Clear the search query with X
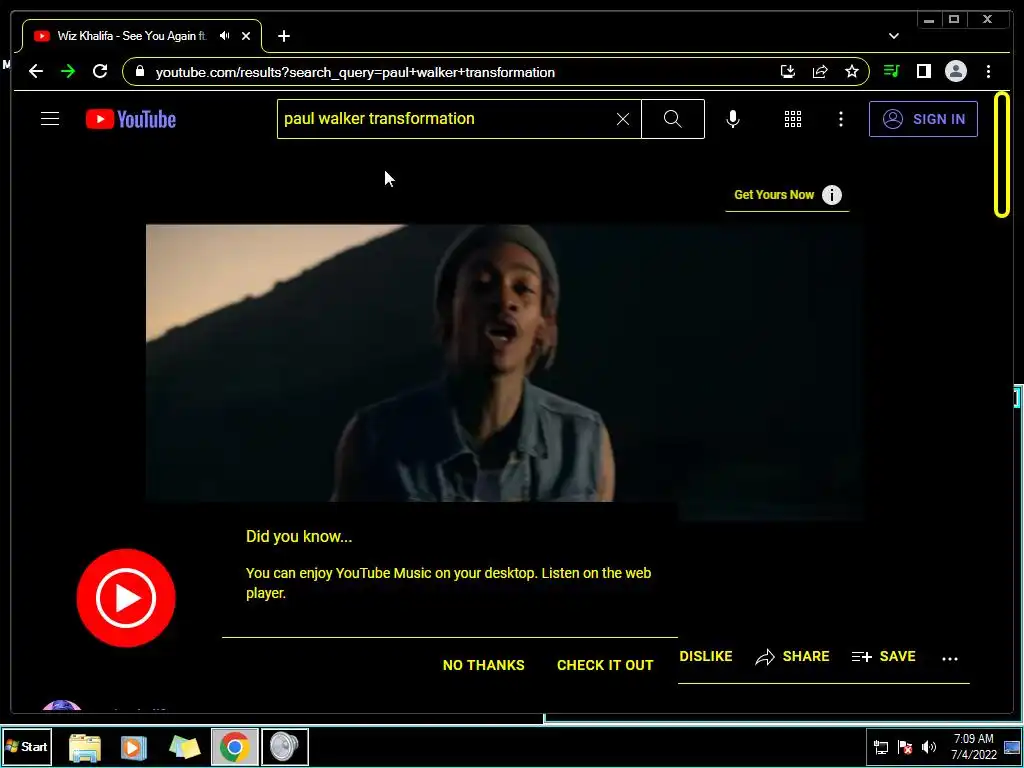 [623, 119]
